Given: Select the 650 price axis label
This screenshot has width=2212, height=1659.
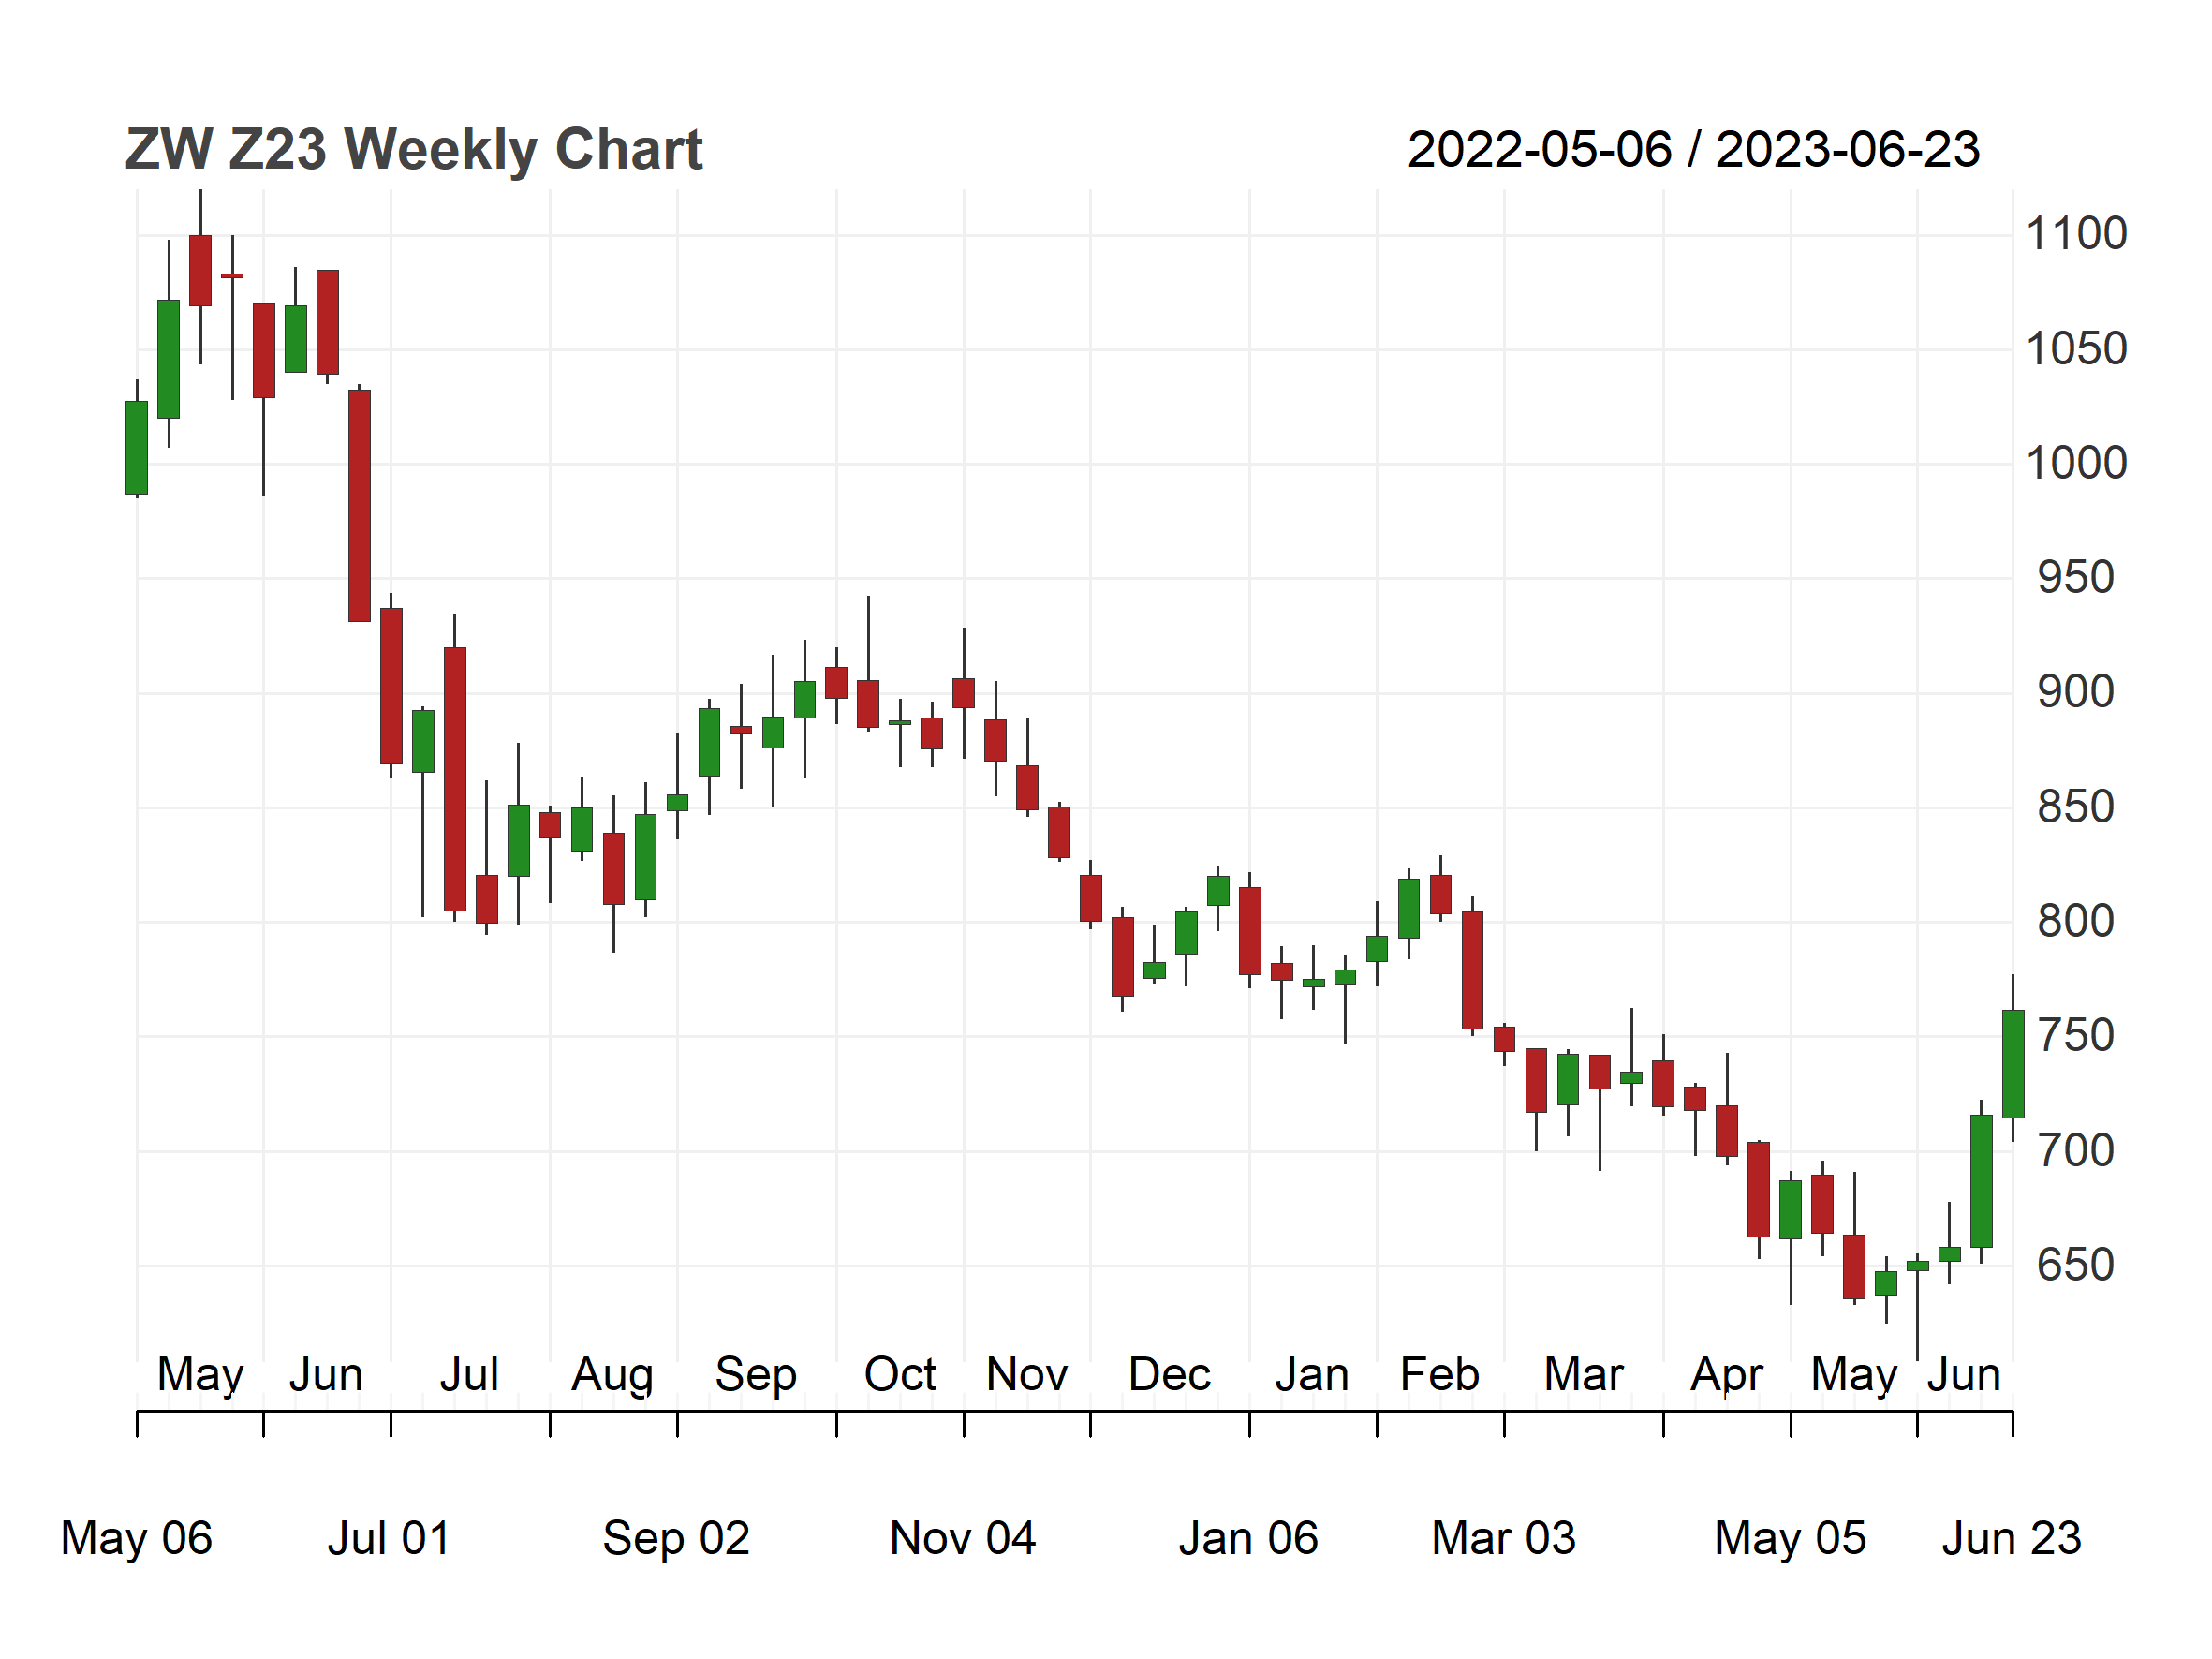Looking at the screenshot, I should pyautogui.click(x=2075, y=1265).
